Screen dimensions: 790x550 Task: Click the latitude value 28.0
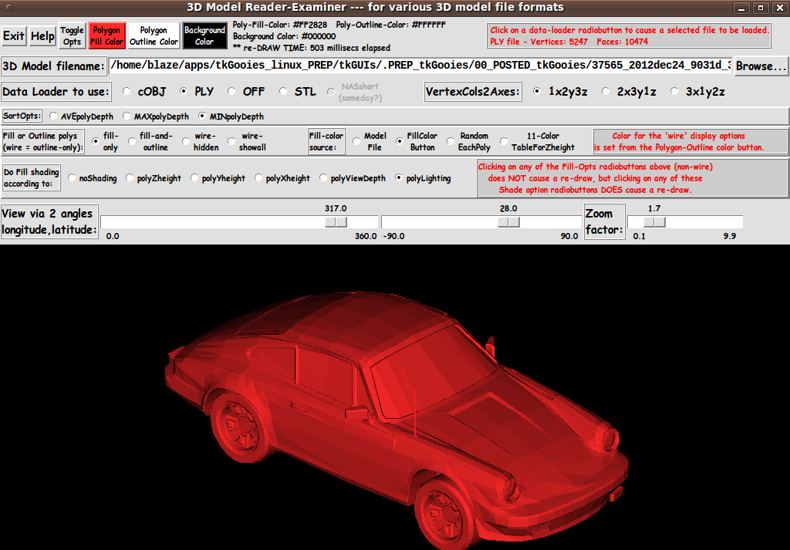[508, 208]
